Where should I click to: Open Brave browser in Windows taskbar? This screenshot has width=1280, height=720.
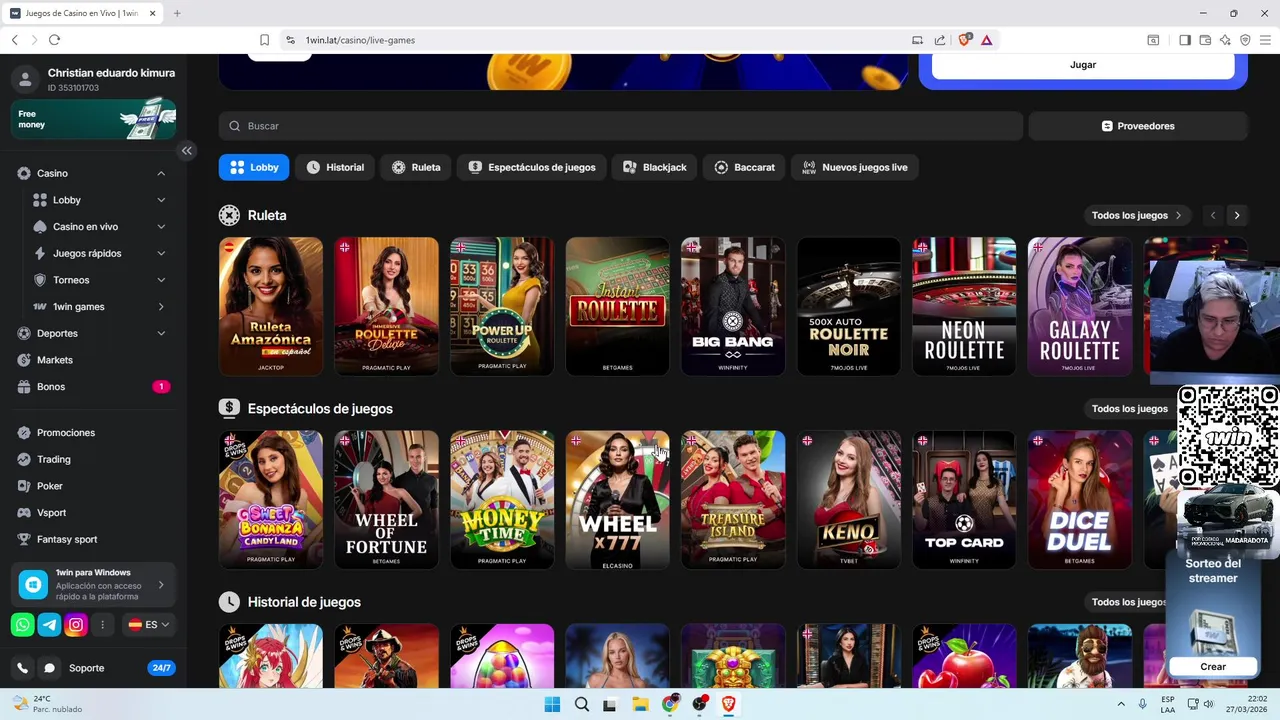click(728, 704)
